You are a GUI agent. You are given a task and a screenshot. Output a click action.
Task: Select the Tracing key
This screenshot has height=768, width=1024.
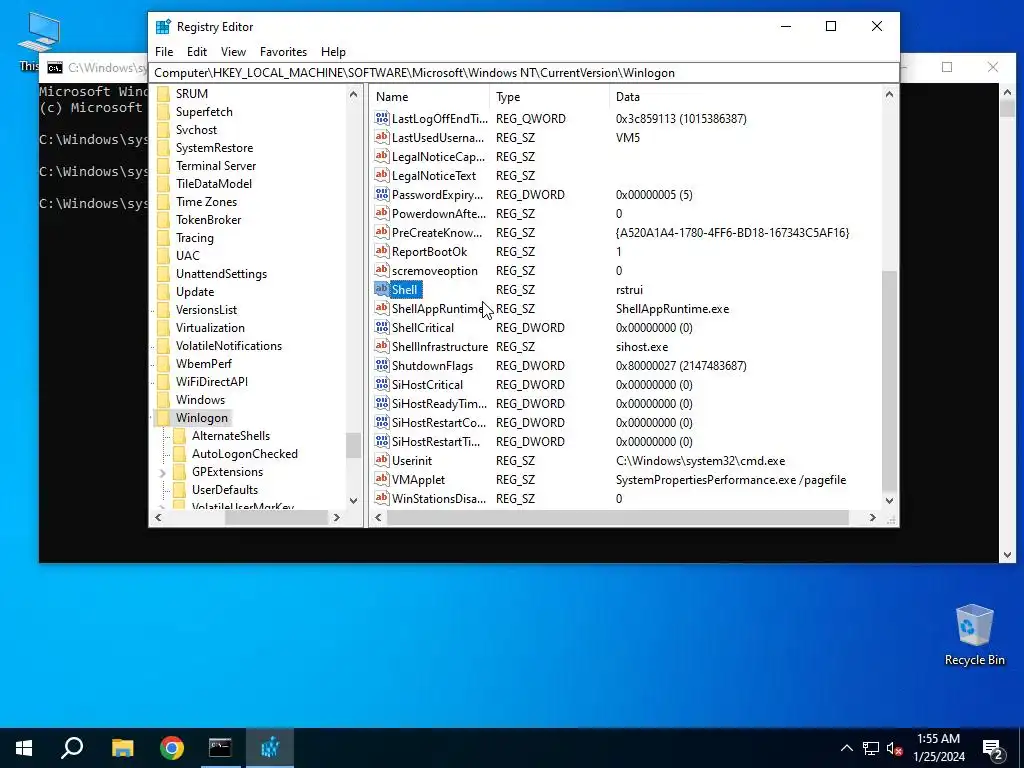tap(195, 238)
